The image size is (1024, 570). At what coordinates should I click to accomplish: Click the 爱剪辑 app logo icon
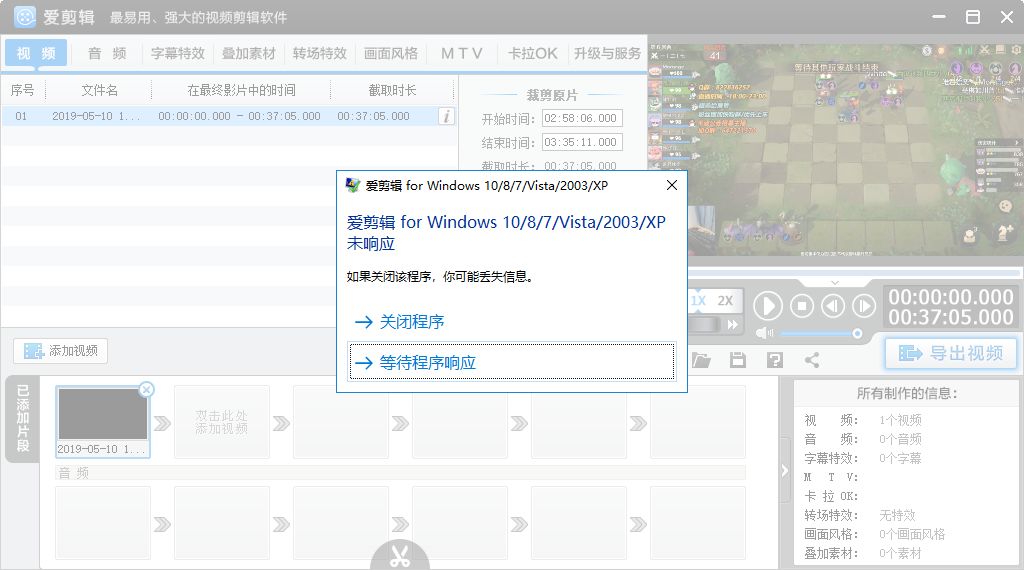coord(25,17)
